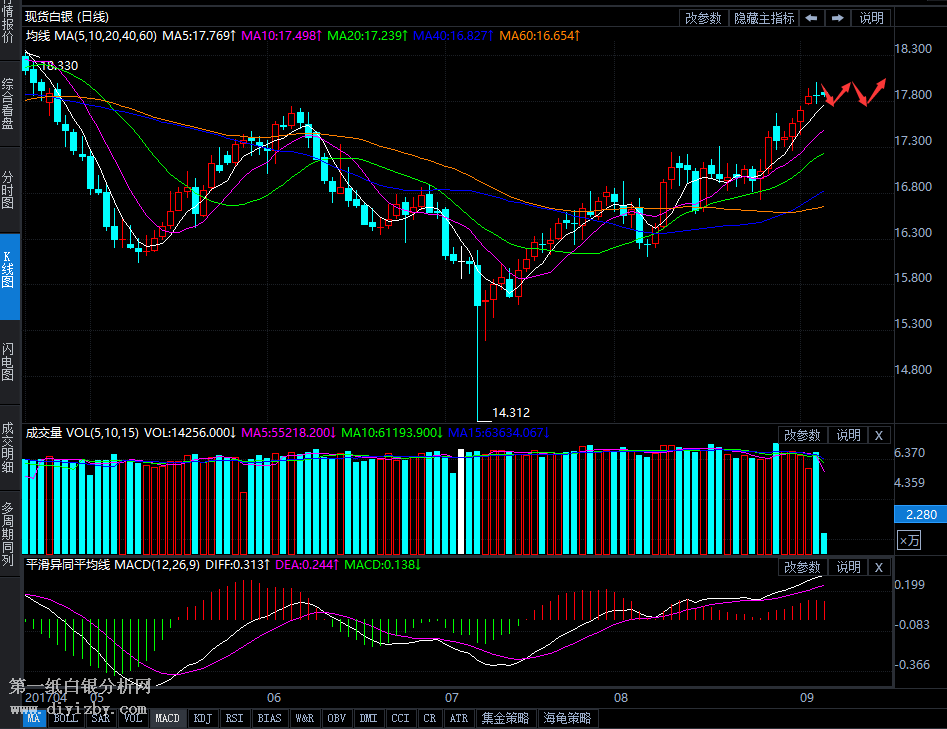
Task: Toggle 隐藏主指标 to hide main indicator
Action: click(764, 18)
